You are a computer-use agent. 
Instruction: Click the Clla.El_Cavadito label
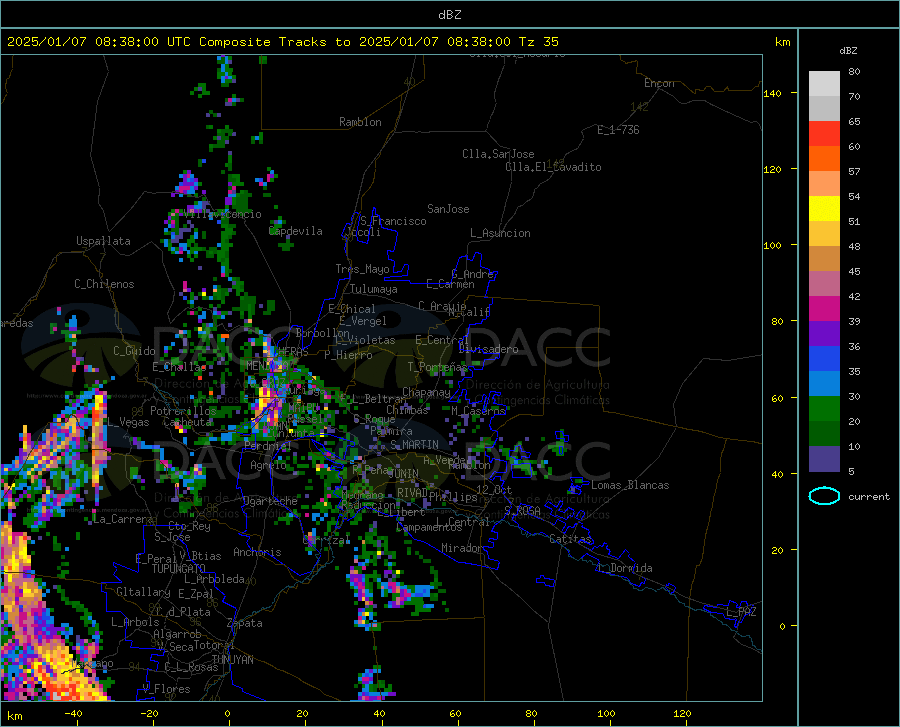point(553,167)
